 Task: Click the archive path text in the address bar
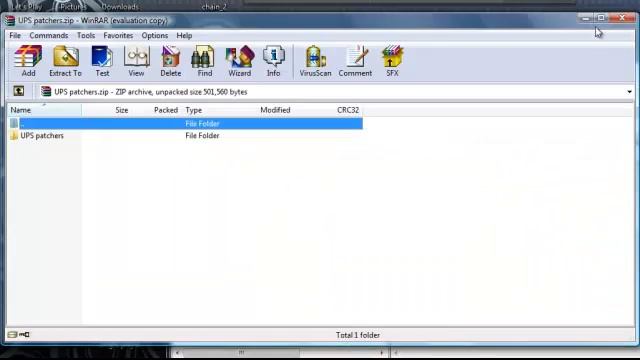point(151,92)
